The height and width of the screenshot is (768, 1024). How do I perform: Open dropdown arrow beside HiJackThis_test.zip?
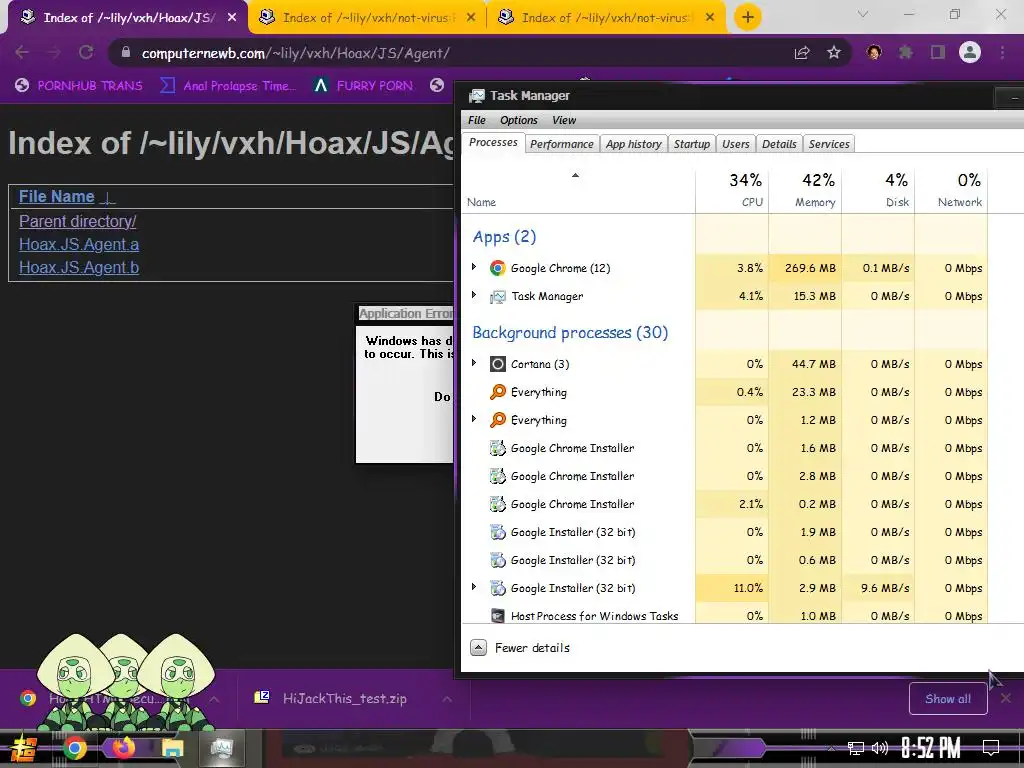click(x=447, y=699)
